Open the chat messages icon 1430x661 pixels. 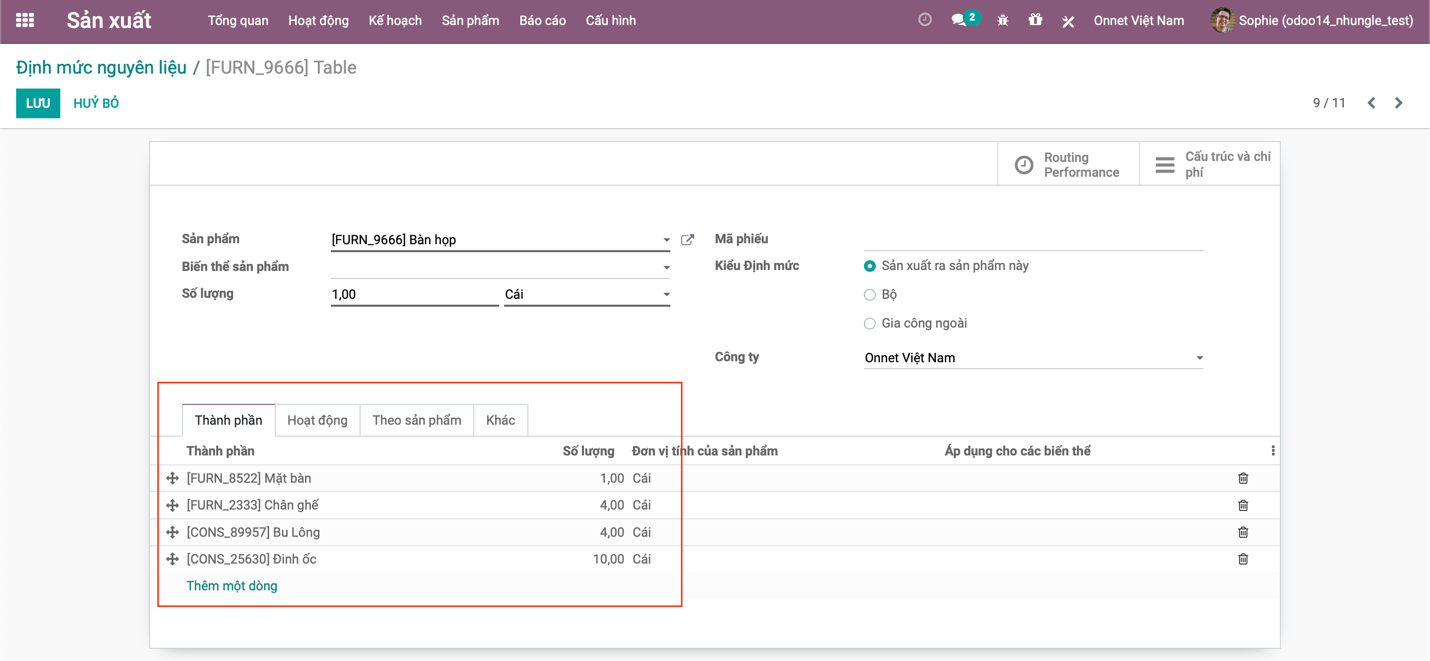point(959,20)
